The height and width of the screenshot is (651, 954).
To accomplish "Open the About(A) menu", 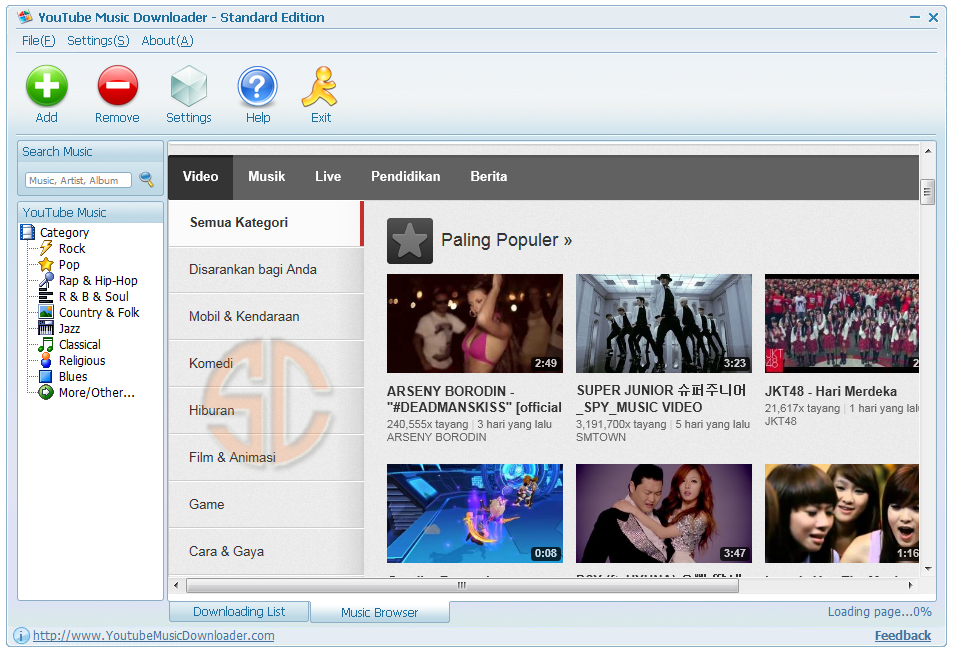I will (x=167, y=41).
